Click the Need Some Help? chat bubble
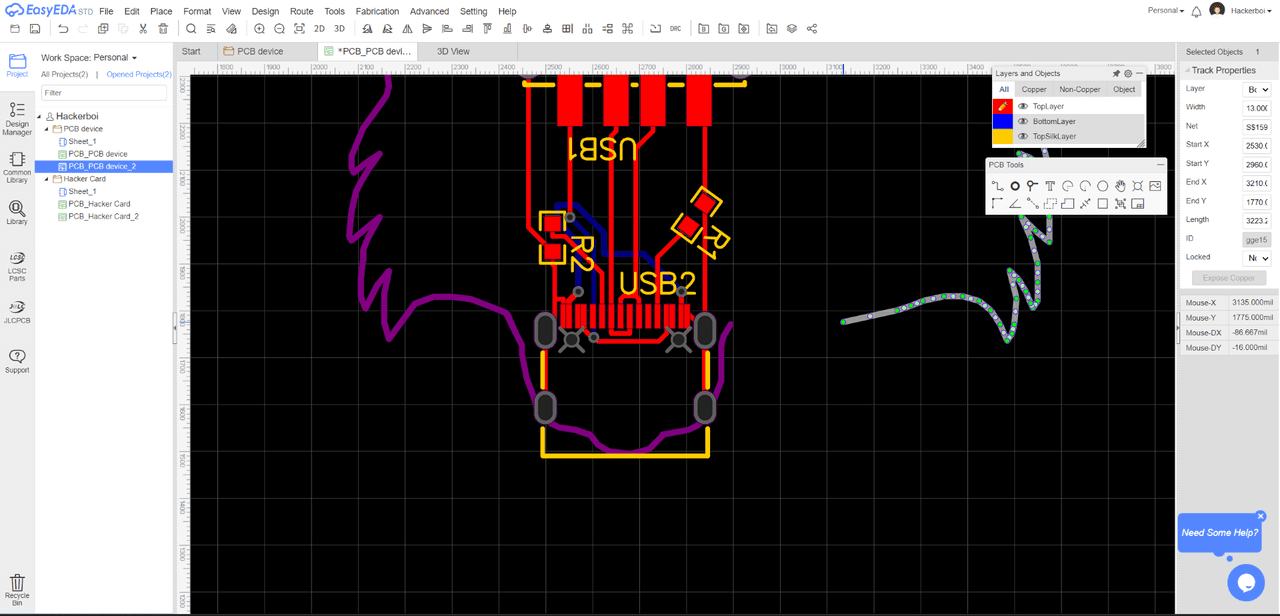This screenshot has height=616, width=1280. pos(1219,533)
